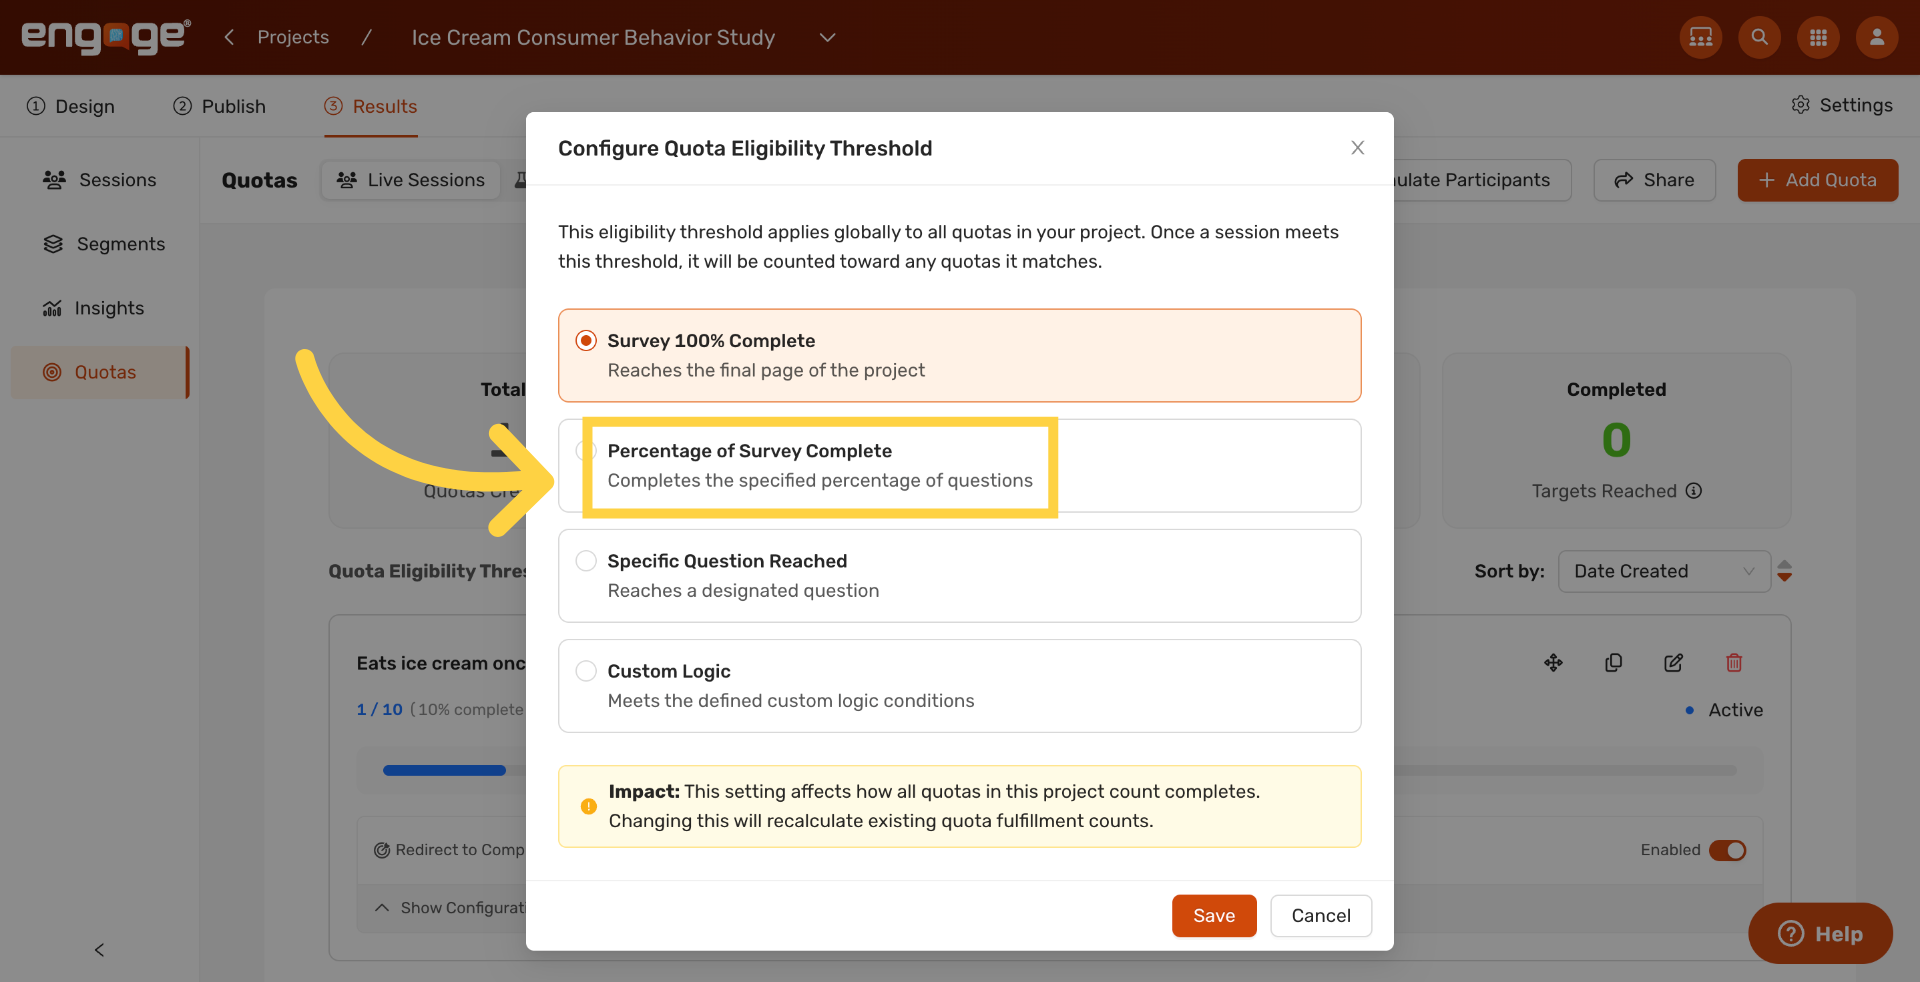
Task: Select Survey 100% Complete radio option
Action: 586,341
